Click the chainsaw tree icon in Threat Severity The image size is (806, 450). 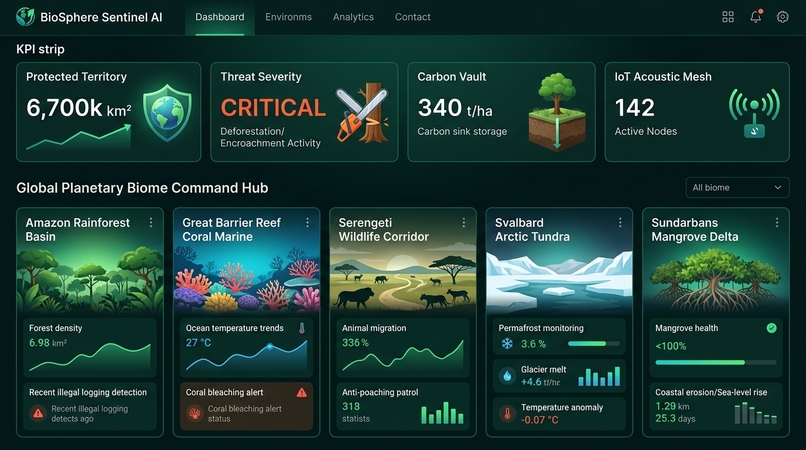(362, 113)
